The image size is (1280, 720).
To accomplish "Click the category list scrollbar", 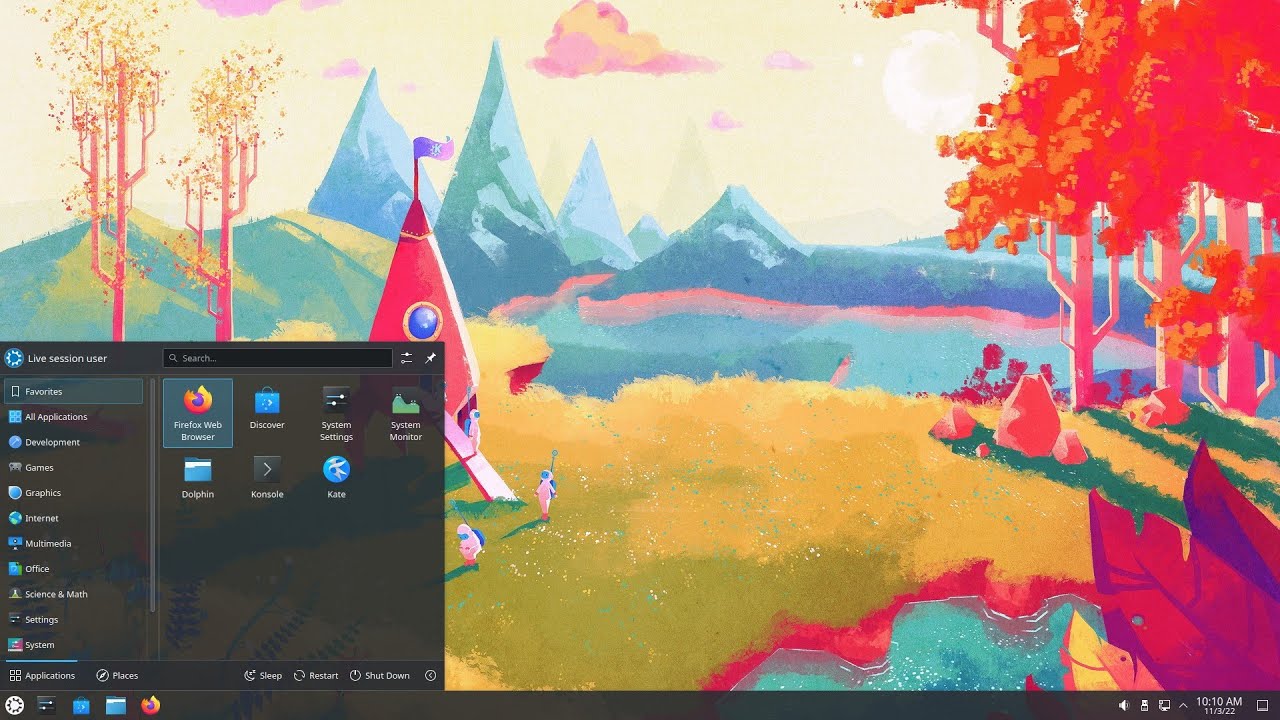I will point(152,495).
